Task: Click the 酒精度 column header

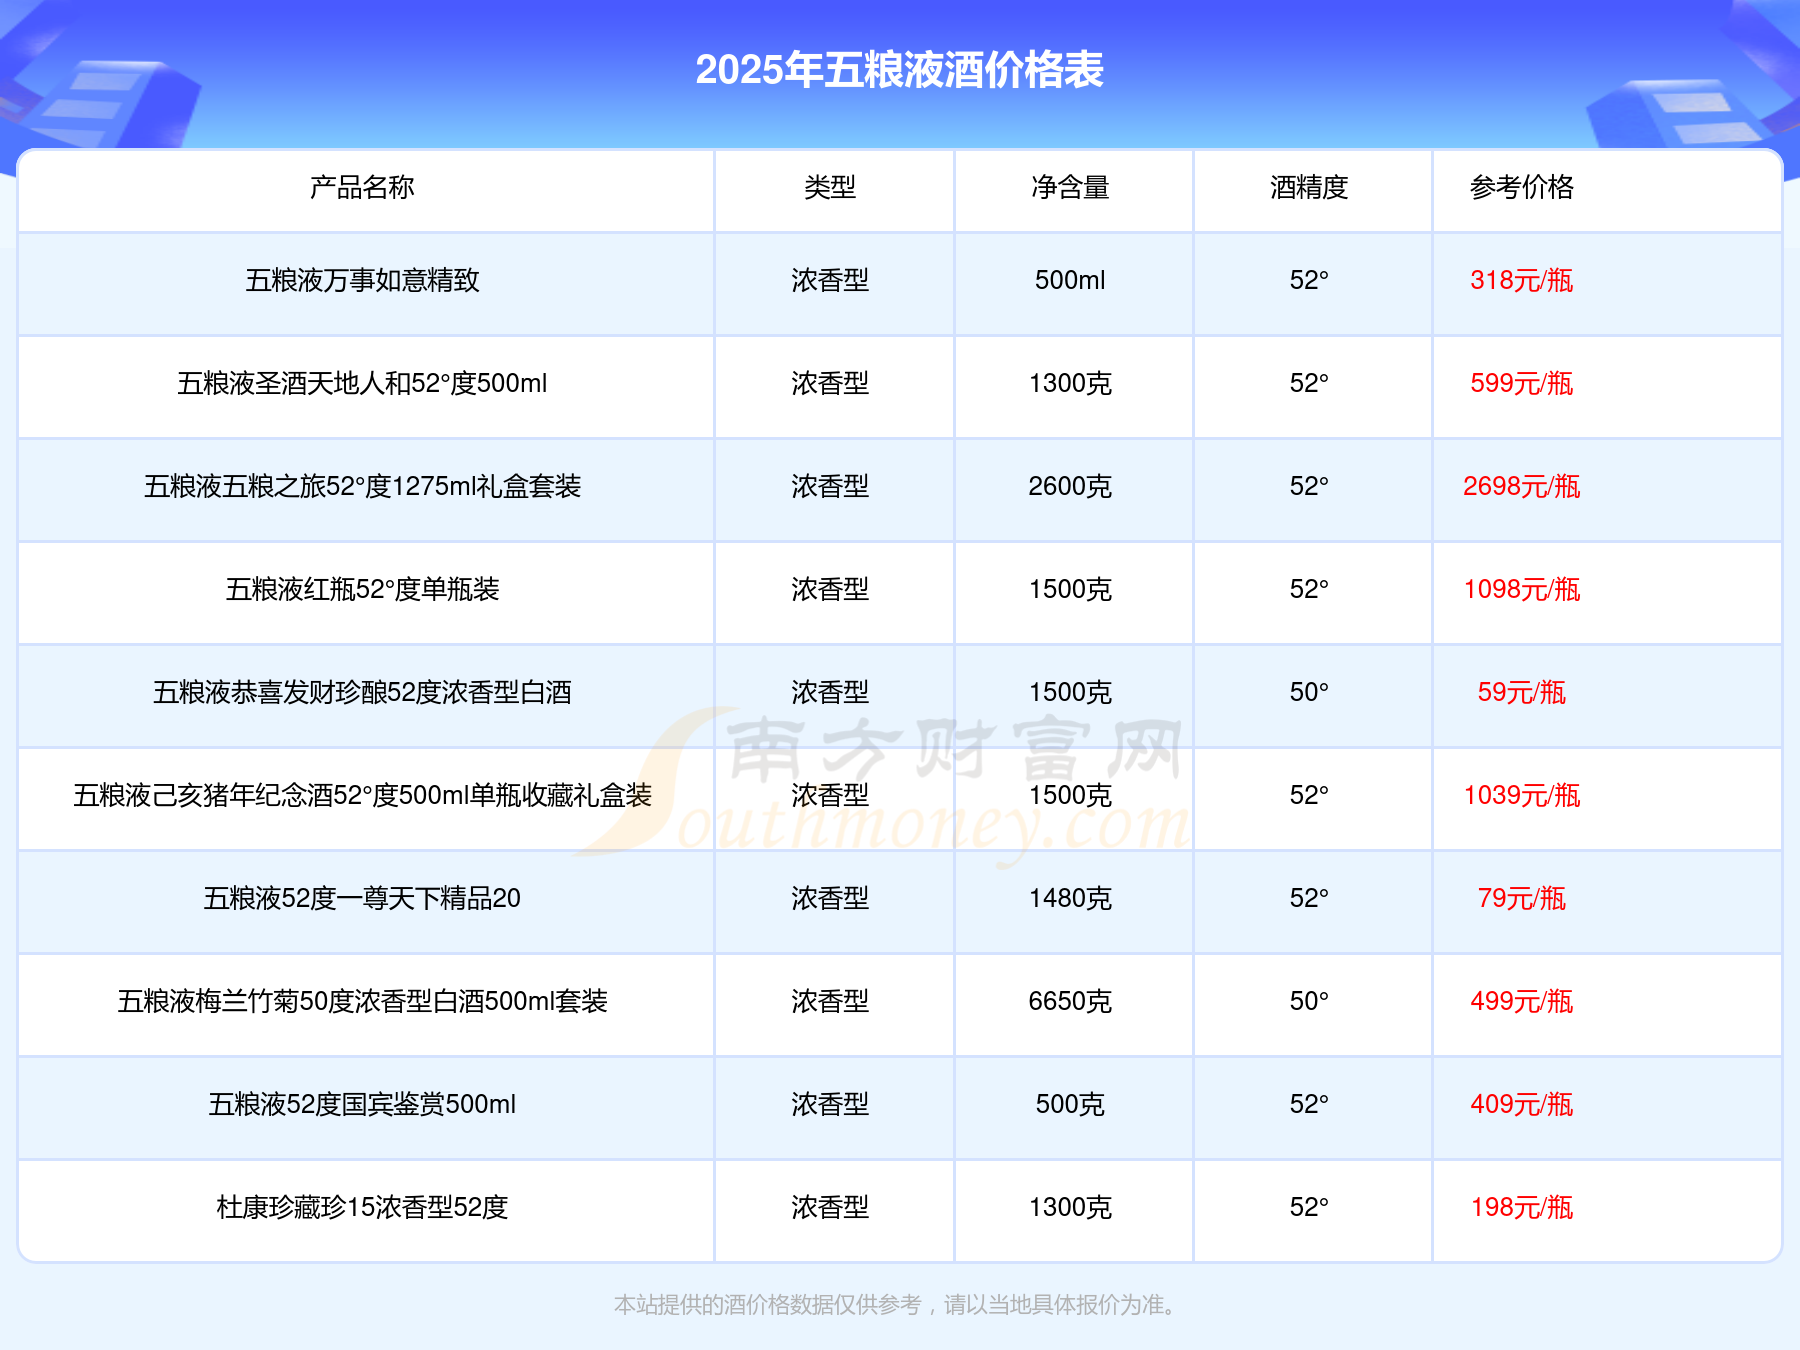Action: [x=1309, y=187]
